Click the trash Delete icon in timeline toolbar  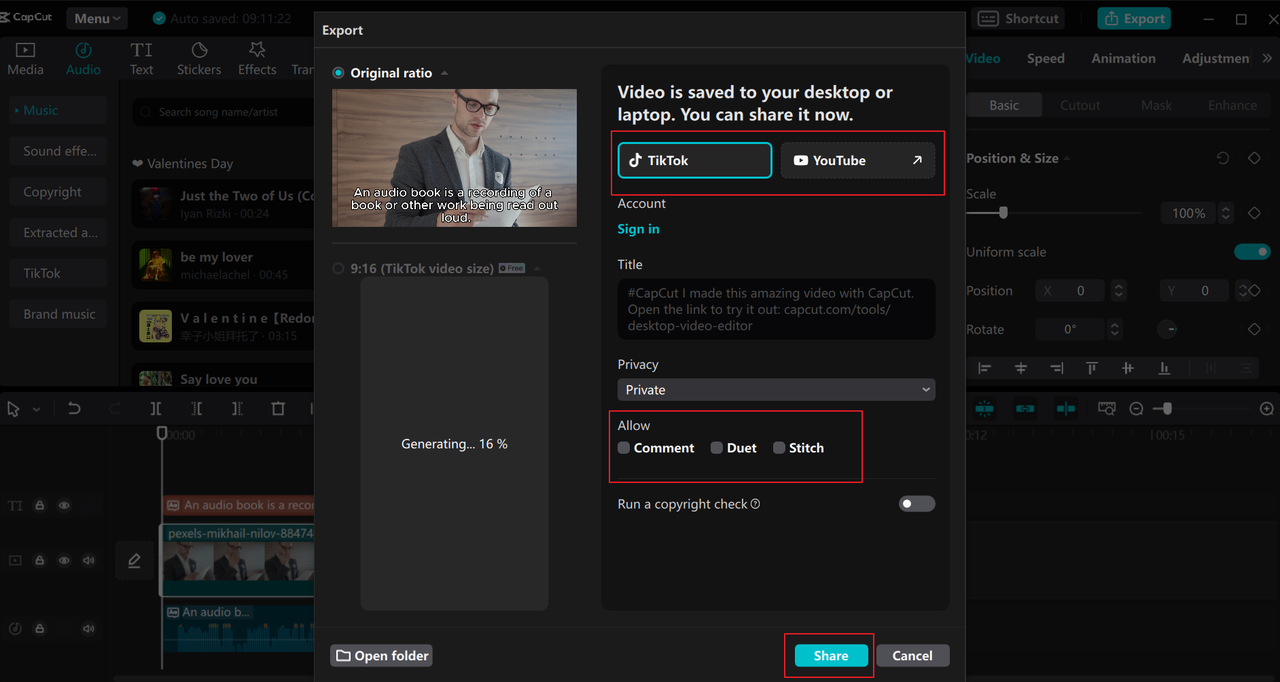click(278, 409)
